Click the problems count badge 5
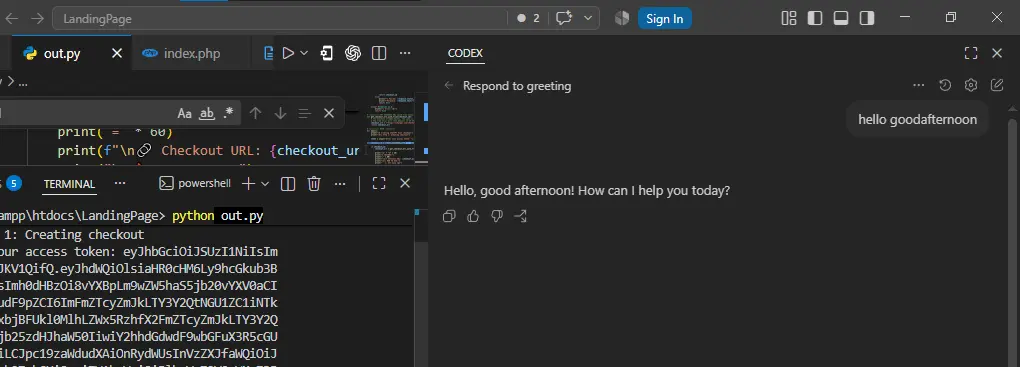This screenshot has height=367, width=1020. pyautogui.click(x=14, y=184)
